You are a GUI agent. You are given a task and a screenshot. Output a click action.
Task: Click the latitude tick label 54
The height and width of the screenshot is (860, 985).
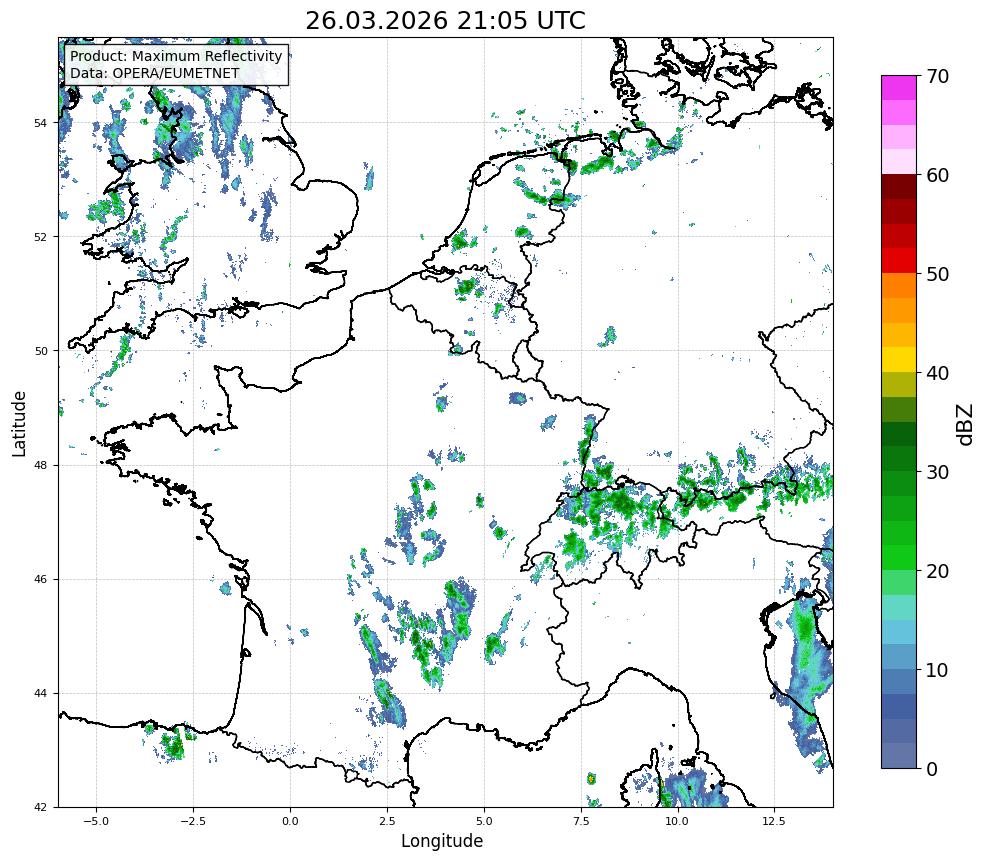coord(40,122)
